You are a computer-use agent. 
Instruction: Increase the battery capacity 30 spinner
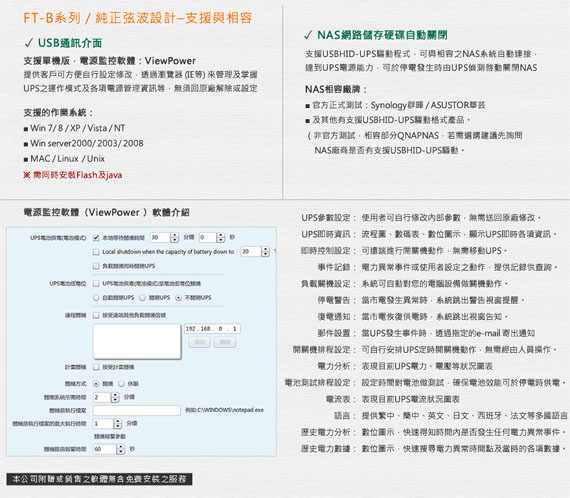pos(266,249)
